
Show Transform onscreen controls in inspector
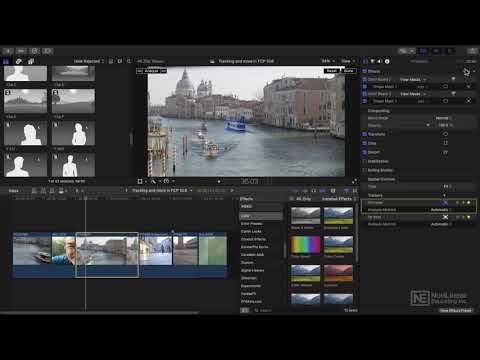(445, 134)
